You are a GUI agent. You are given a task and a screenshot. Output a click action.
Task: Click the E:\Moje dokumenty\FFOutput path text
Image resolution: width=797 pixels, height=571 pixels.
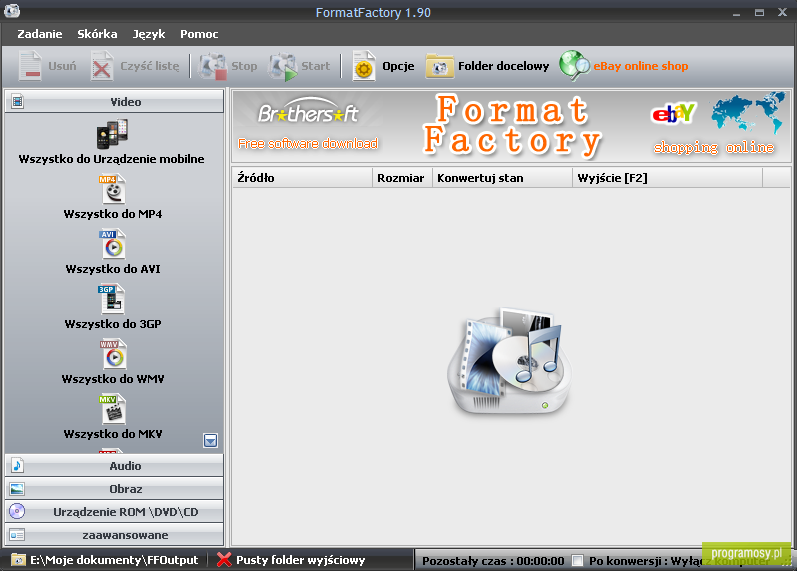114,560
